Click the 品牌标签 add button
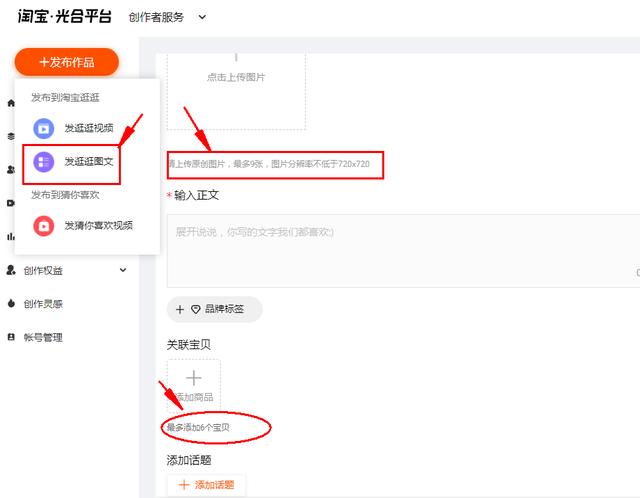The height and width of the screenshot is (498, 640). [x=214, y=310]
